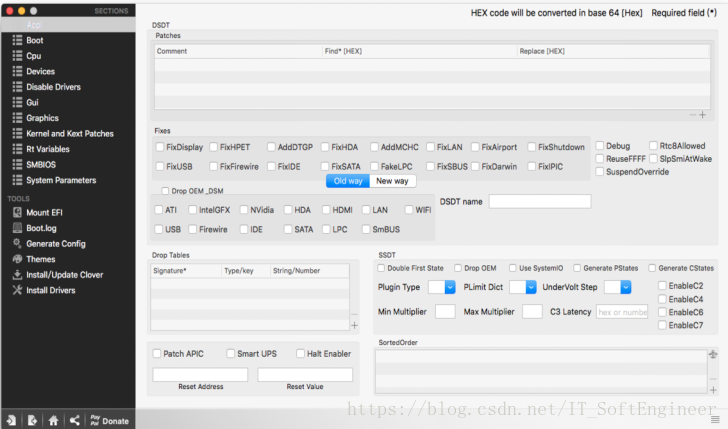Screen dimensions: 728x429
Task: Select the Mount EFI tool
Action: [44, 213]
